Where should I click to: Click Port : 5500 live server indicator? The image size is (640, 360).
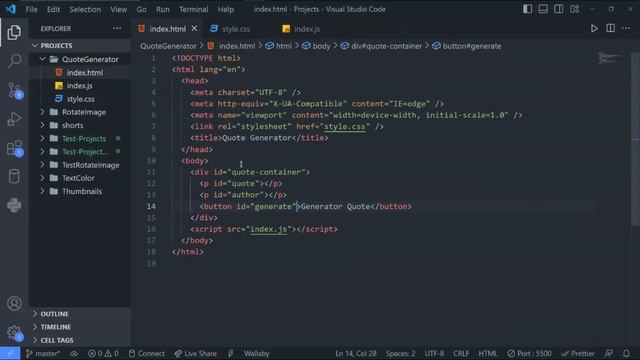point(529,353)
